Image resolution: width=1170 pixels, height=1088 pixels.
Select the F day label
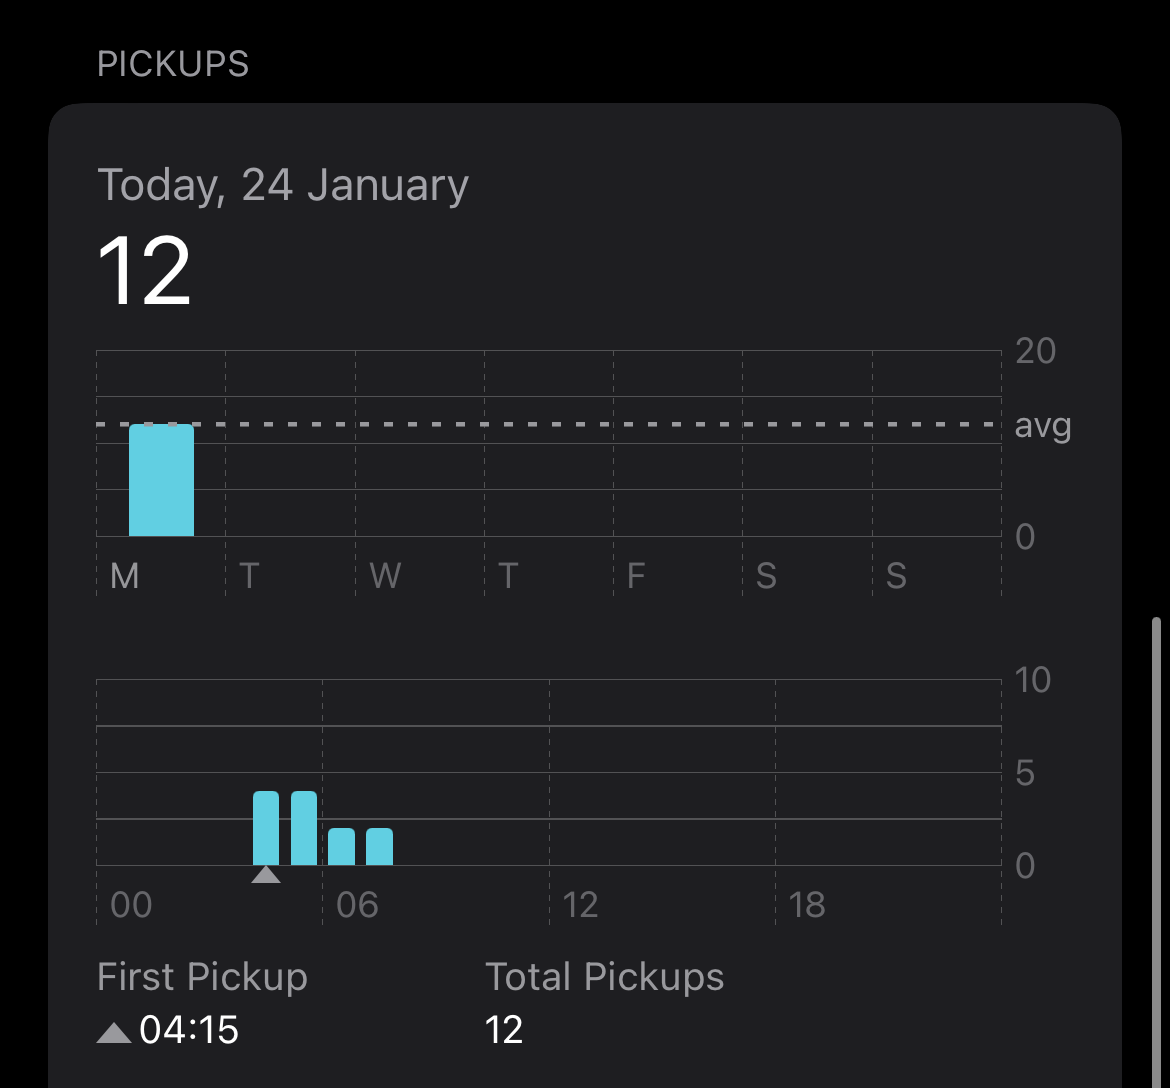[635, 576]
